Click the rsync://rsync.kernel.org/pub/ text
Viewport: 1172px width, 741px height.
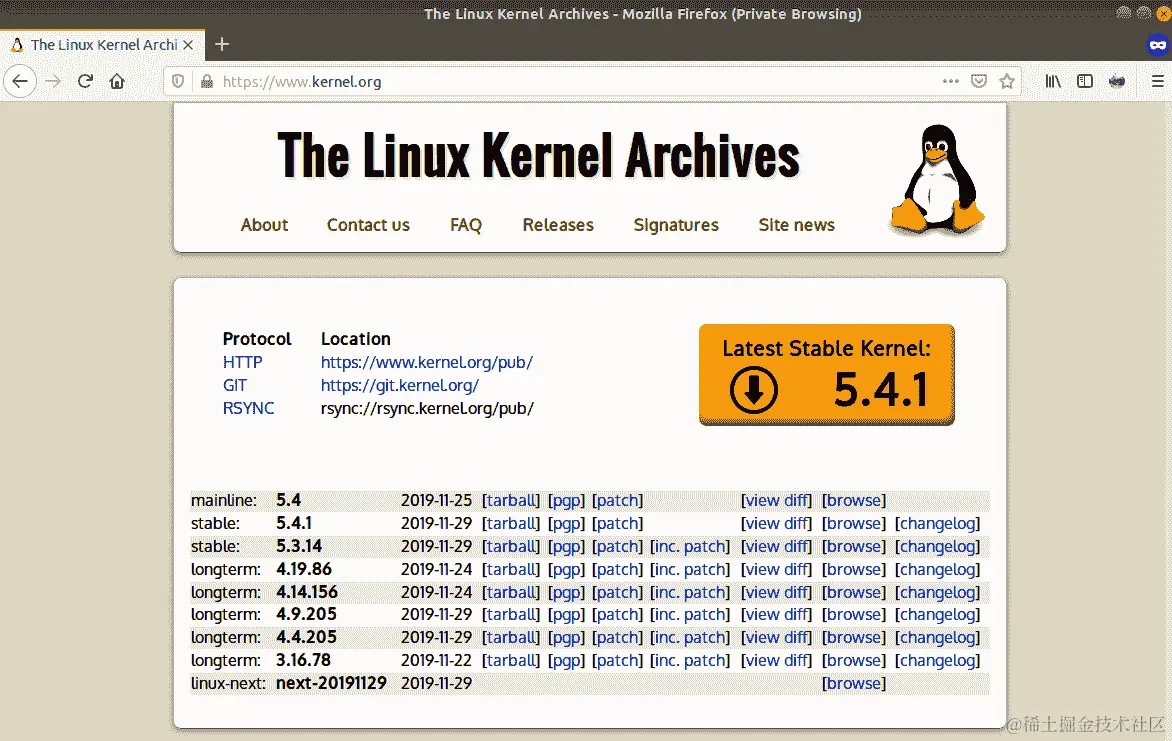[427, 408]
